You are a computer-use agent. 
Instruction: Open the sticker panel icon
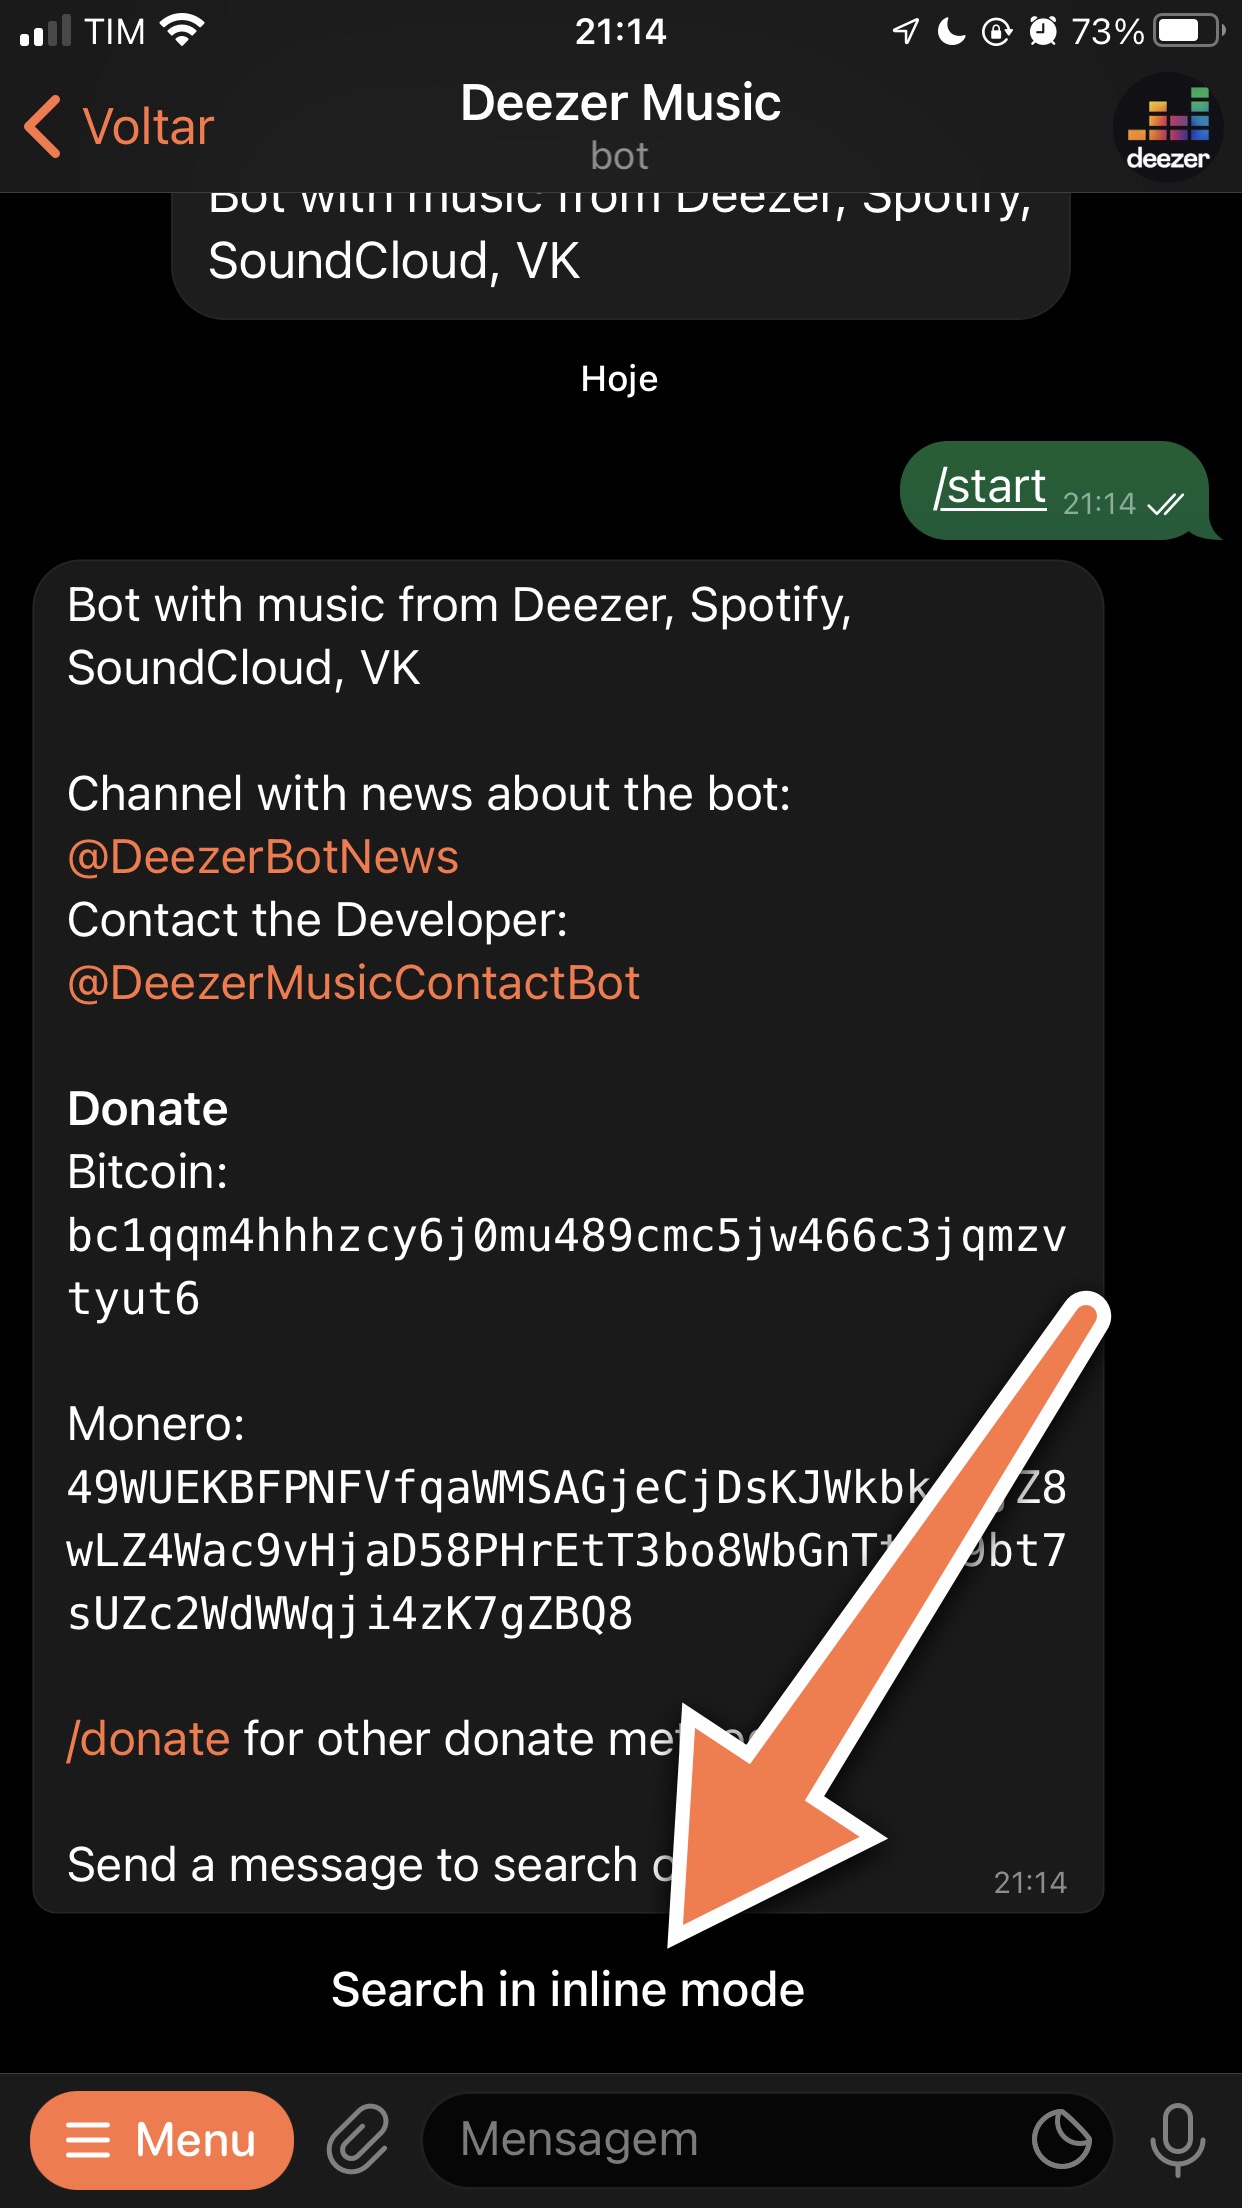pyautogui.click(x=1062, y=2139)
